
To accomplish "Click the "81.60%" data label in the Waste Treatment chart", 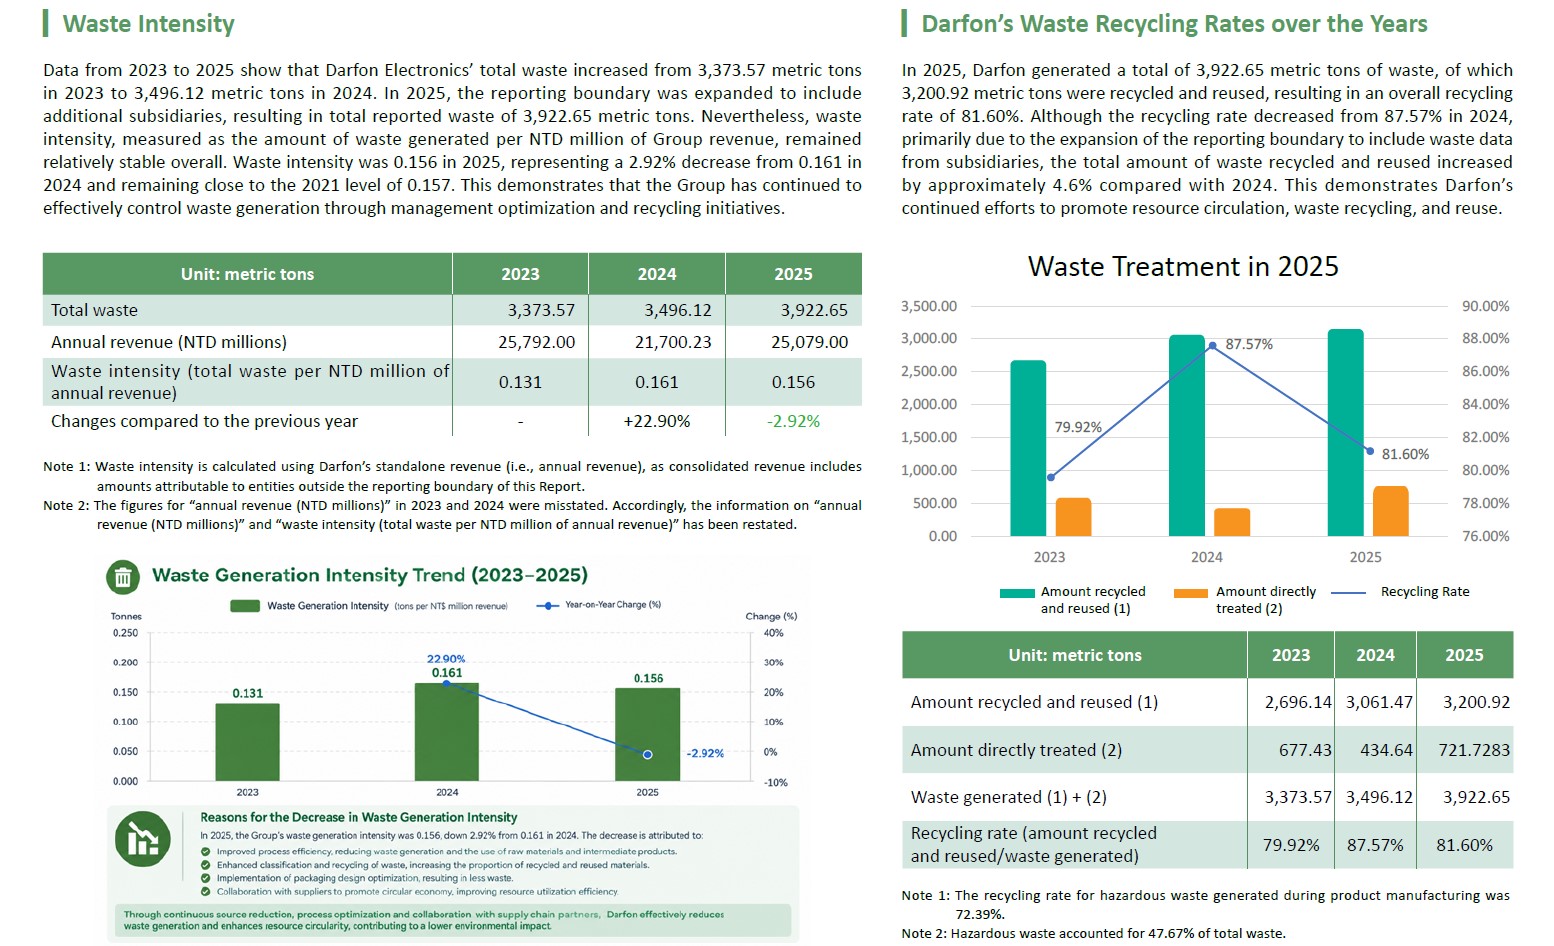I will [x=1405, y=454].
